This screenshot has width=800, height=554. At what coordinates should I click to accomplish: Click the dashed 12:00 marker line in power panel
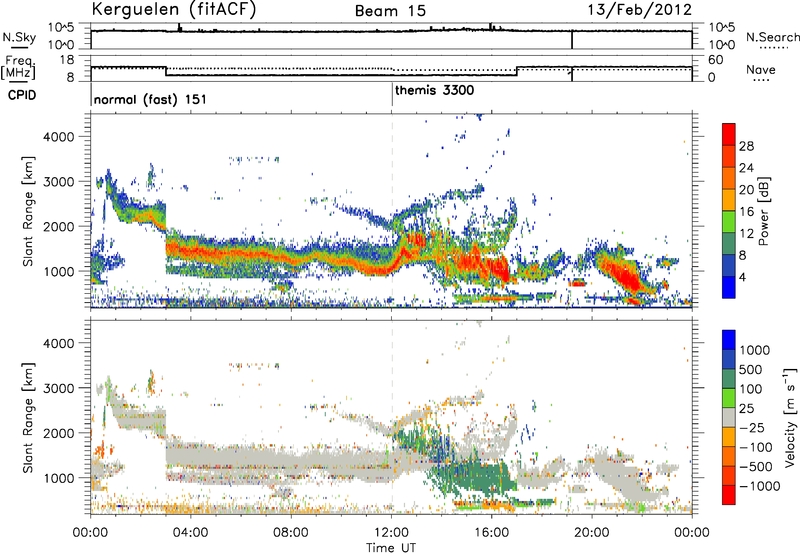(x=392, y=210)
